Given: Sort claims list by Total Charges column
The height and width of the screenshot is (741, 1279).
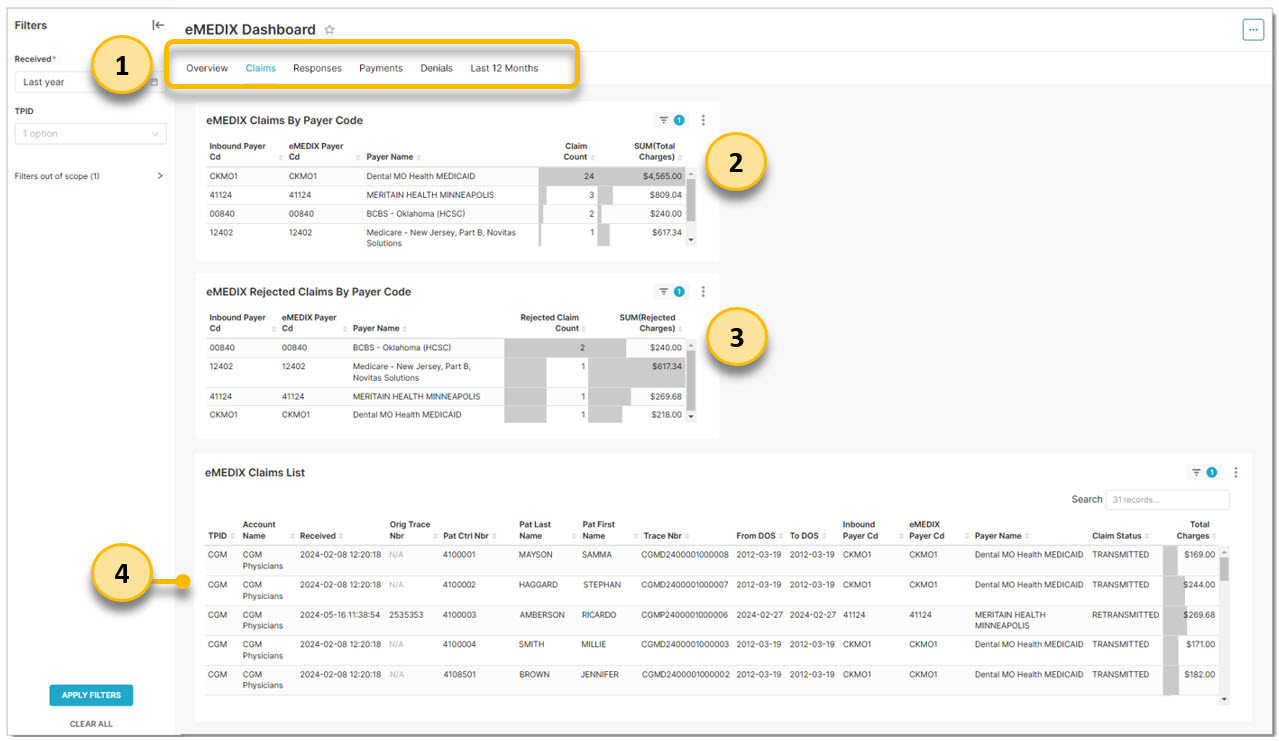Looking at the screenshot, I should click(1195, 530).
